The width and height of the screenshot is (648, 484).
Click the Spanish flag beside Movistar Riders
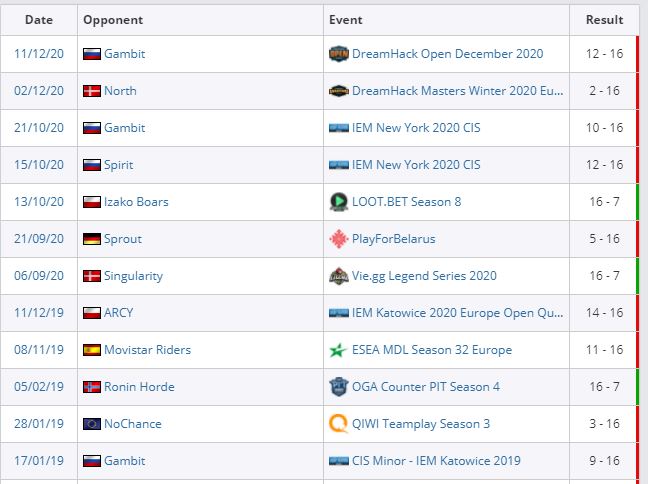(92, 350)
